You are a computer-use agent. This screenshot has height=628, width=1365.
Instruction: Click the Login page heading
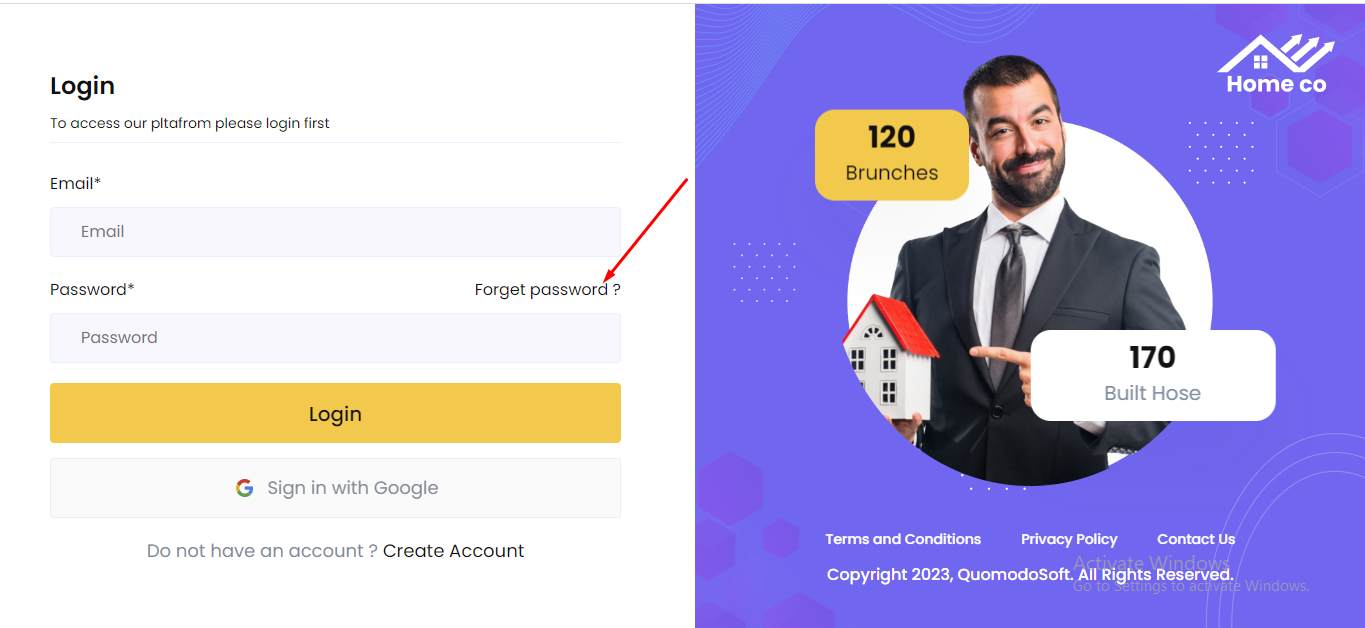coord(82,86)
